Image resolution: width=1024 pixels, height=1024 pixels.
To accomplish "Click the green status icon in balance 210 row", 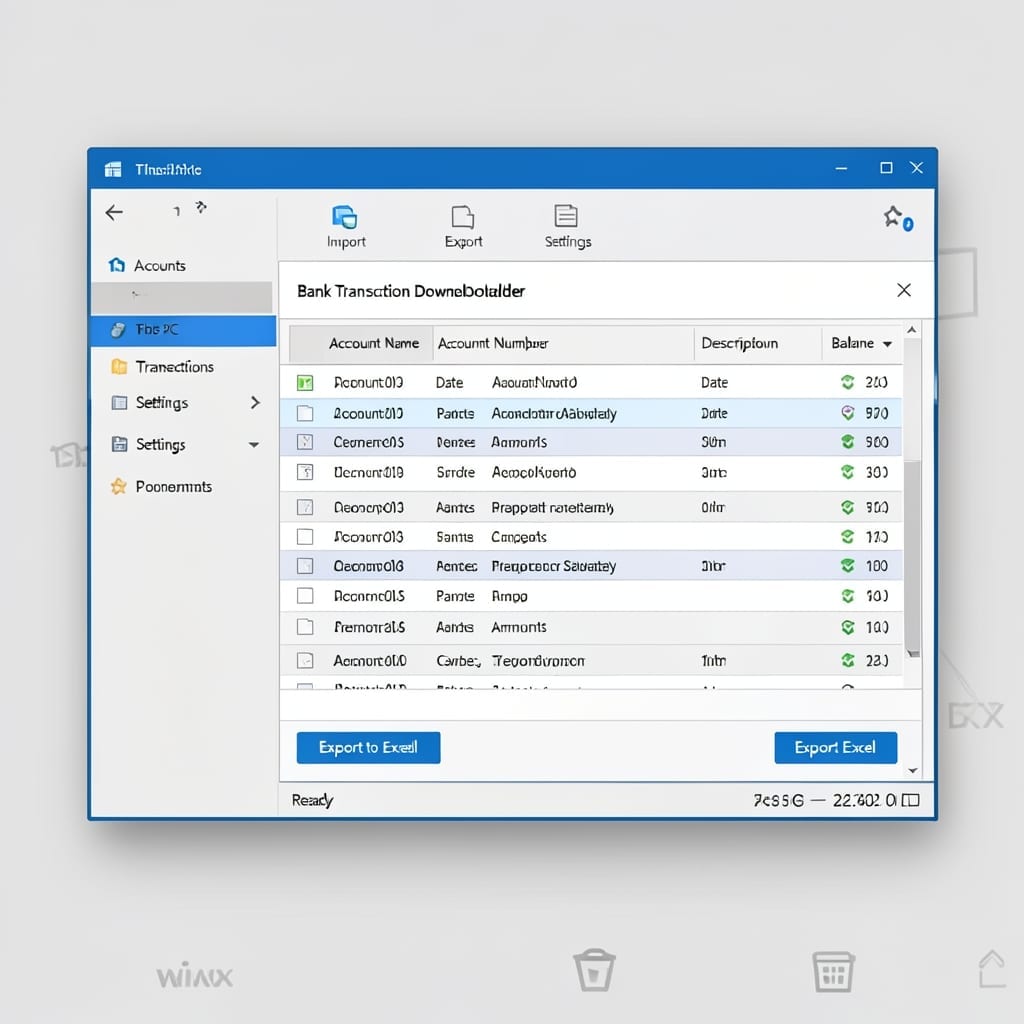I will [848, 382].
